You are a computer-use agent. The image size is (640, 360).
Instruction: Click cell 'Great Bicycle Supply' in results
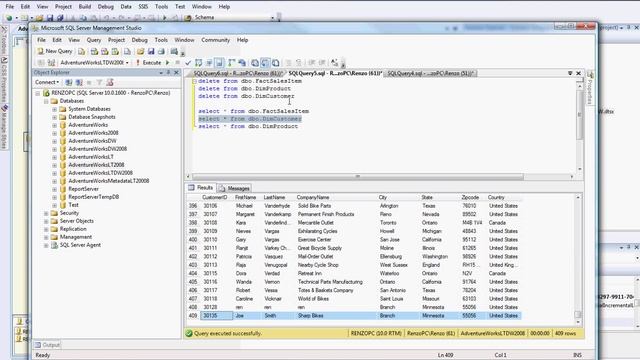320,248
